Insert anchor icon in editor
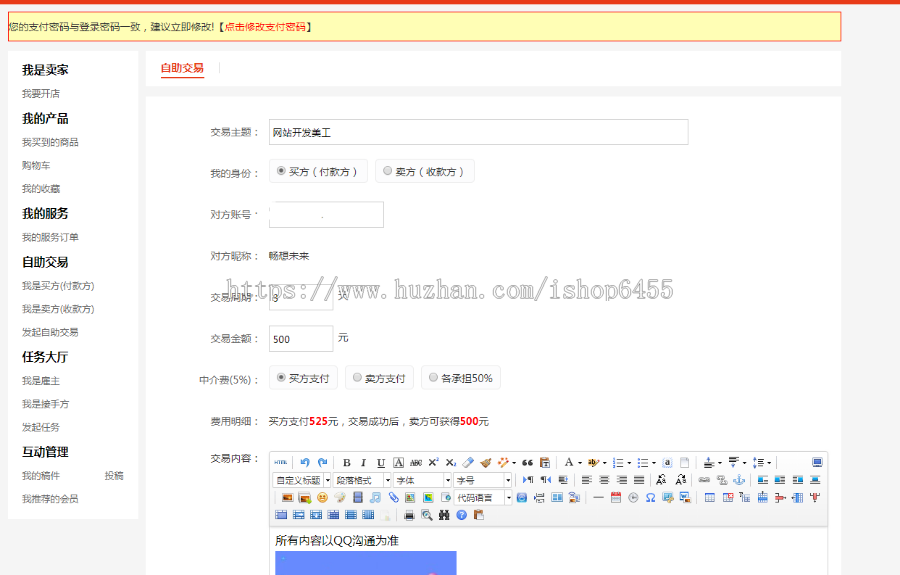900x575 pixels. pos(739,480)
